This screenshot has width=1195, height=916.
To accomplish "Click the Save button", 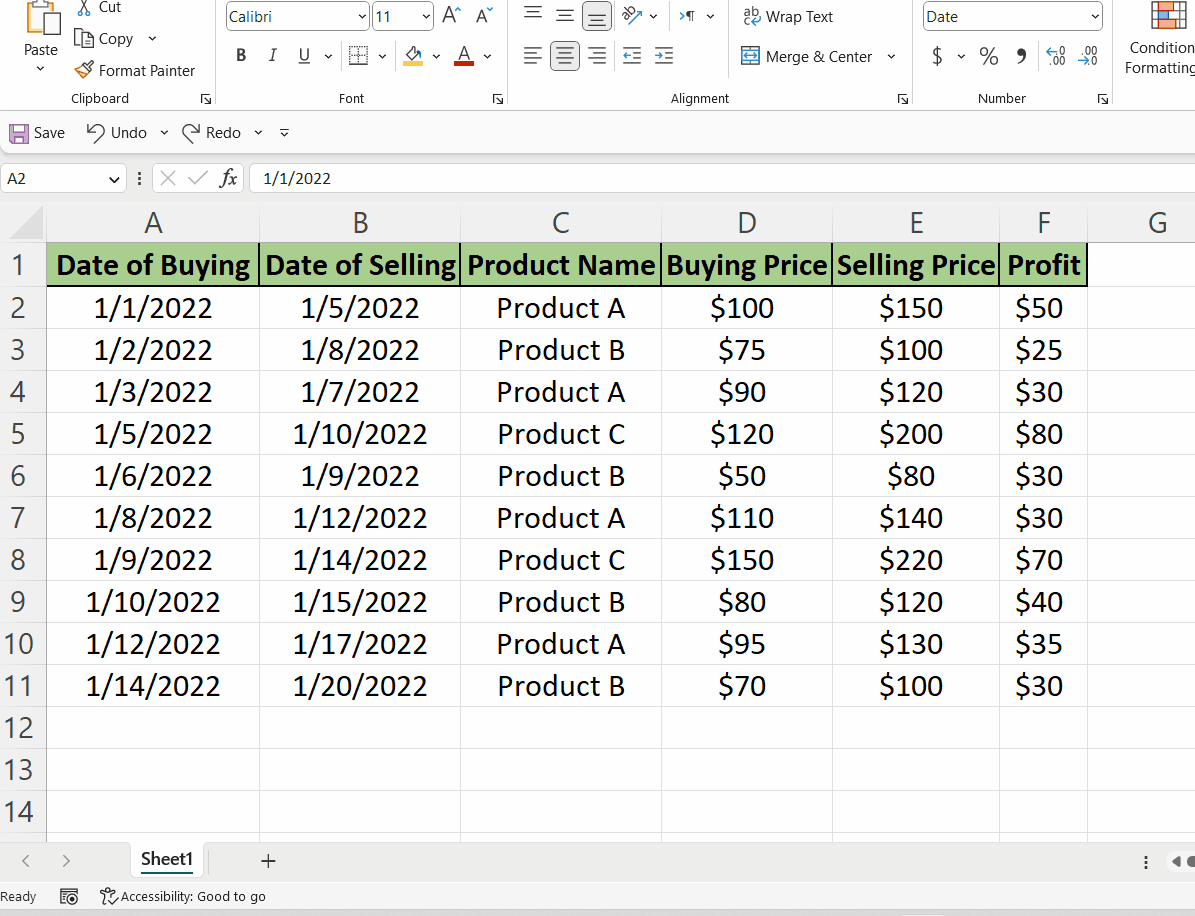I will 36,132.
